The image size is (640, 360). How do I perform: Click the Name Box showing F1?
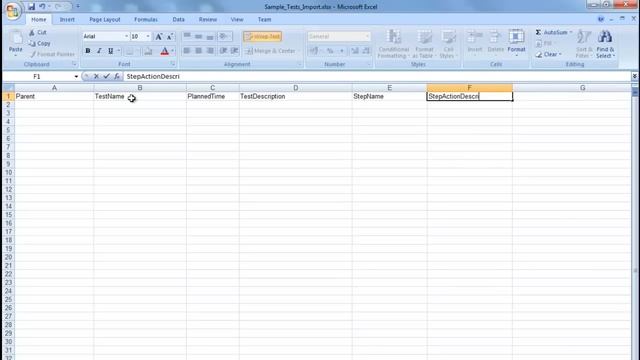(x=37, y=76)
